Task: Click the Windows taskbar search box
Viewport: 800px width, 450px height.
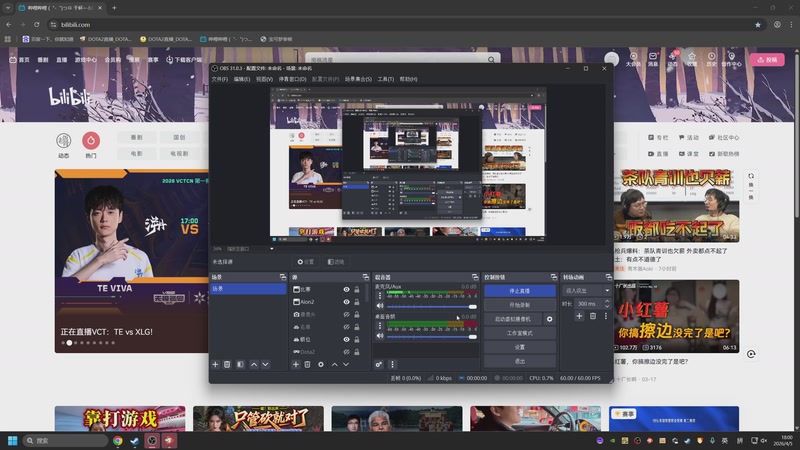Action: pos(66,440)
